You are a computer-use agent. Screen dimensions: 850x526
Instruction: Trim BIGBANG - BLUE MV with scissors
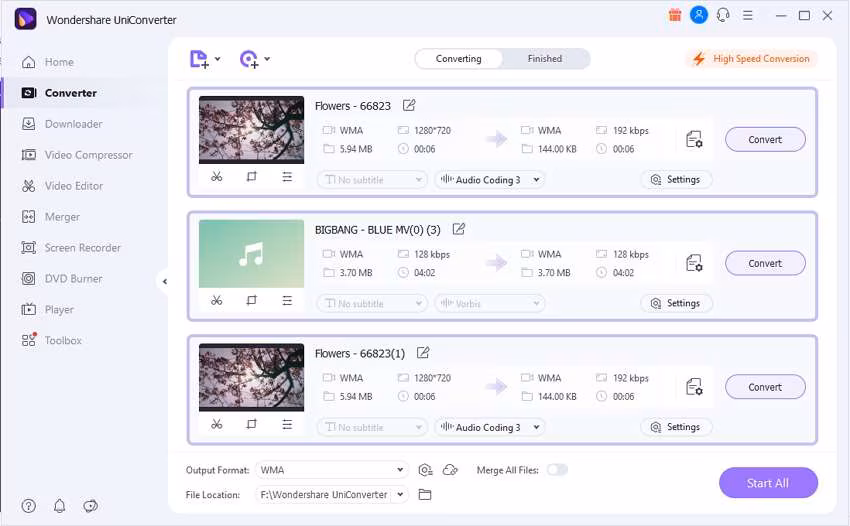pyautogui.click(x=216, y=300)
